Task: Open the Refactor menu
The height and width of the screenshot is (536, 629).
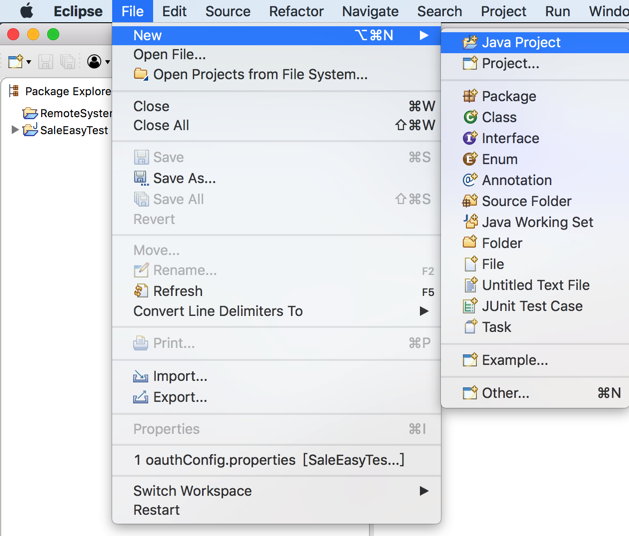Action: pyautogui.click(x=296, y=11)
